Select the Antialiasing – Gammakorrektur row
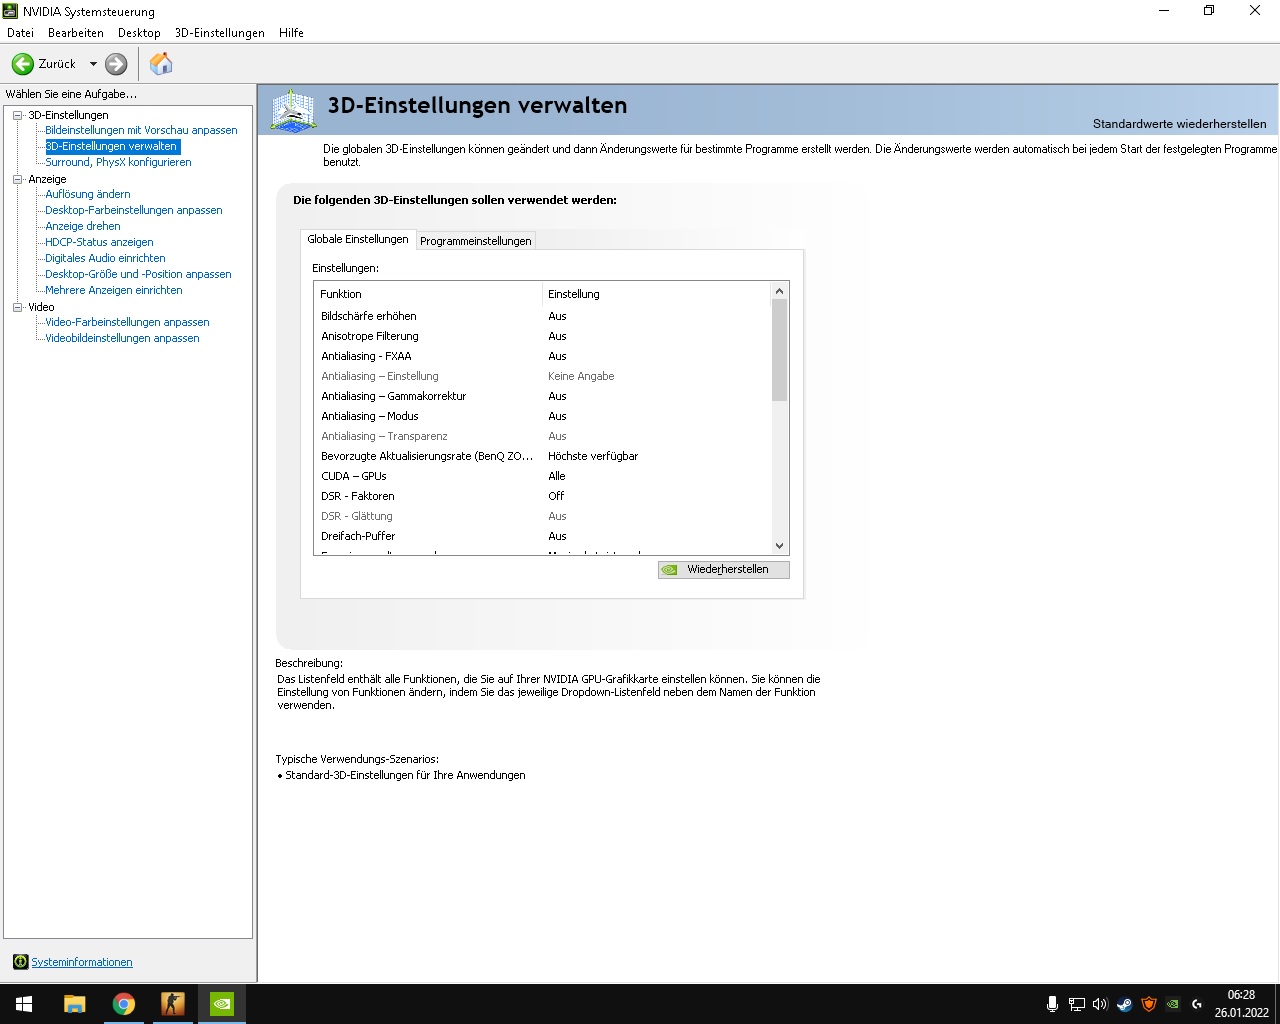Viewport: 1280px width, 1024px height. pos(543,396)
